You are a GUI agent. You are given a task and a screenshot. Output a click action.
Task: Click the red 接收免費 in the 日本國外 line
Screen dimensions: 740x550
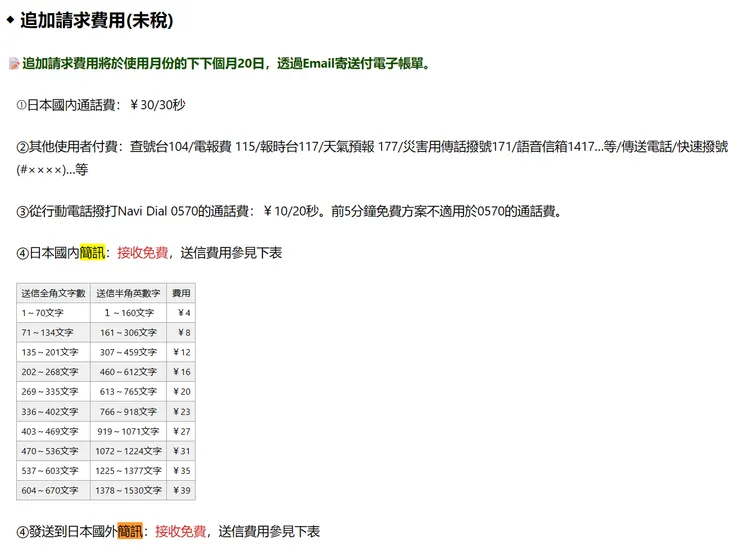[181, 531]
